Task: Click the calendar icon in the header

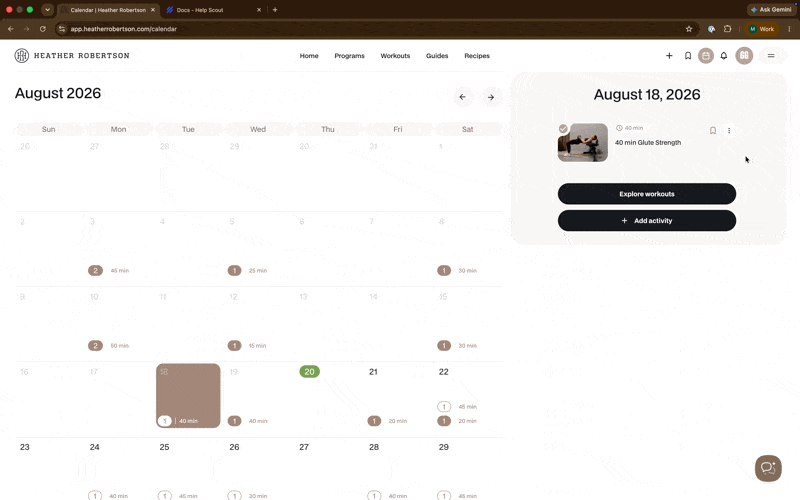Action: 706,56
